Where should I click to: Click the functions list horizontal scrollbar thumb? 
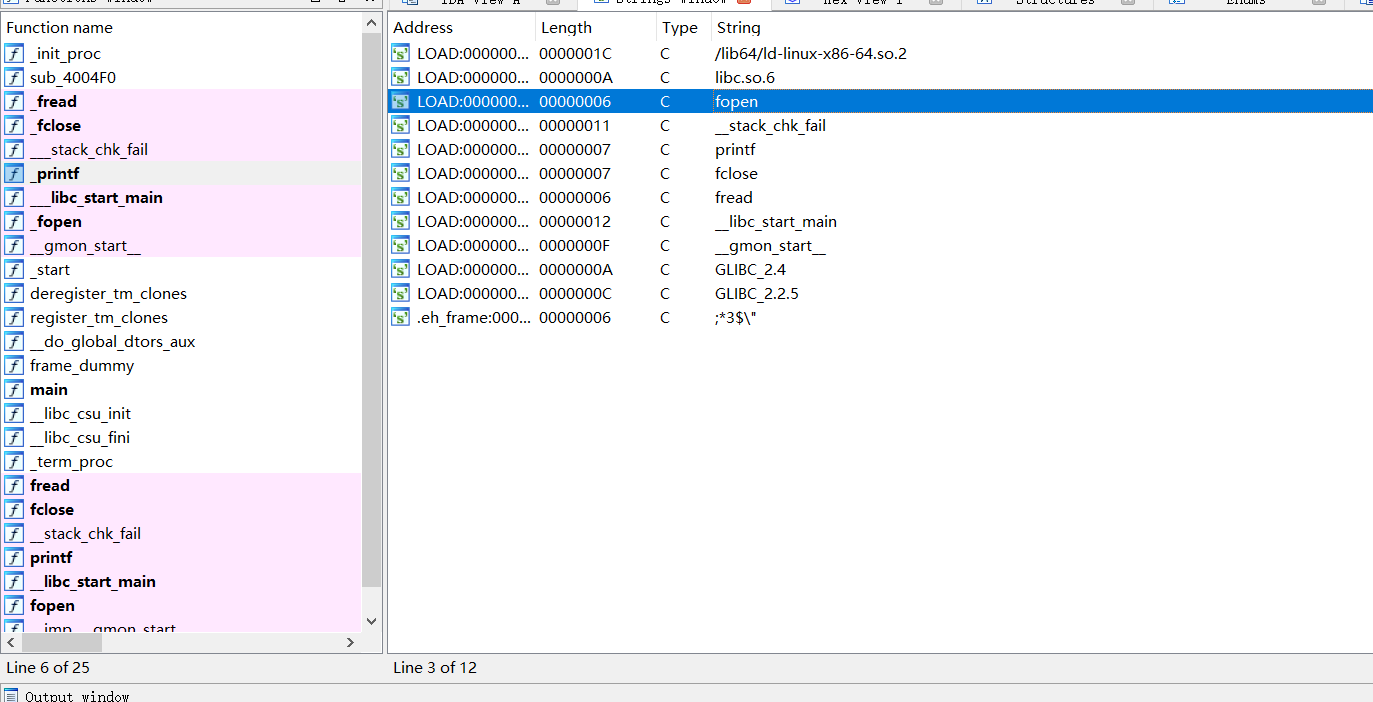60,642
